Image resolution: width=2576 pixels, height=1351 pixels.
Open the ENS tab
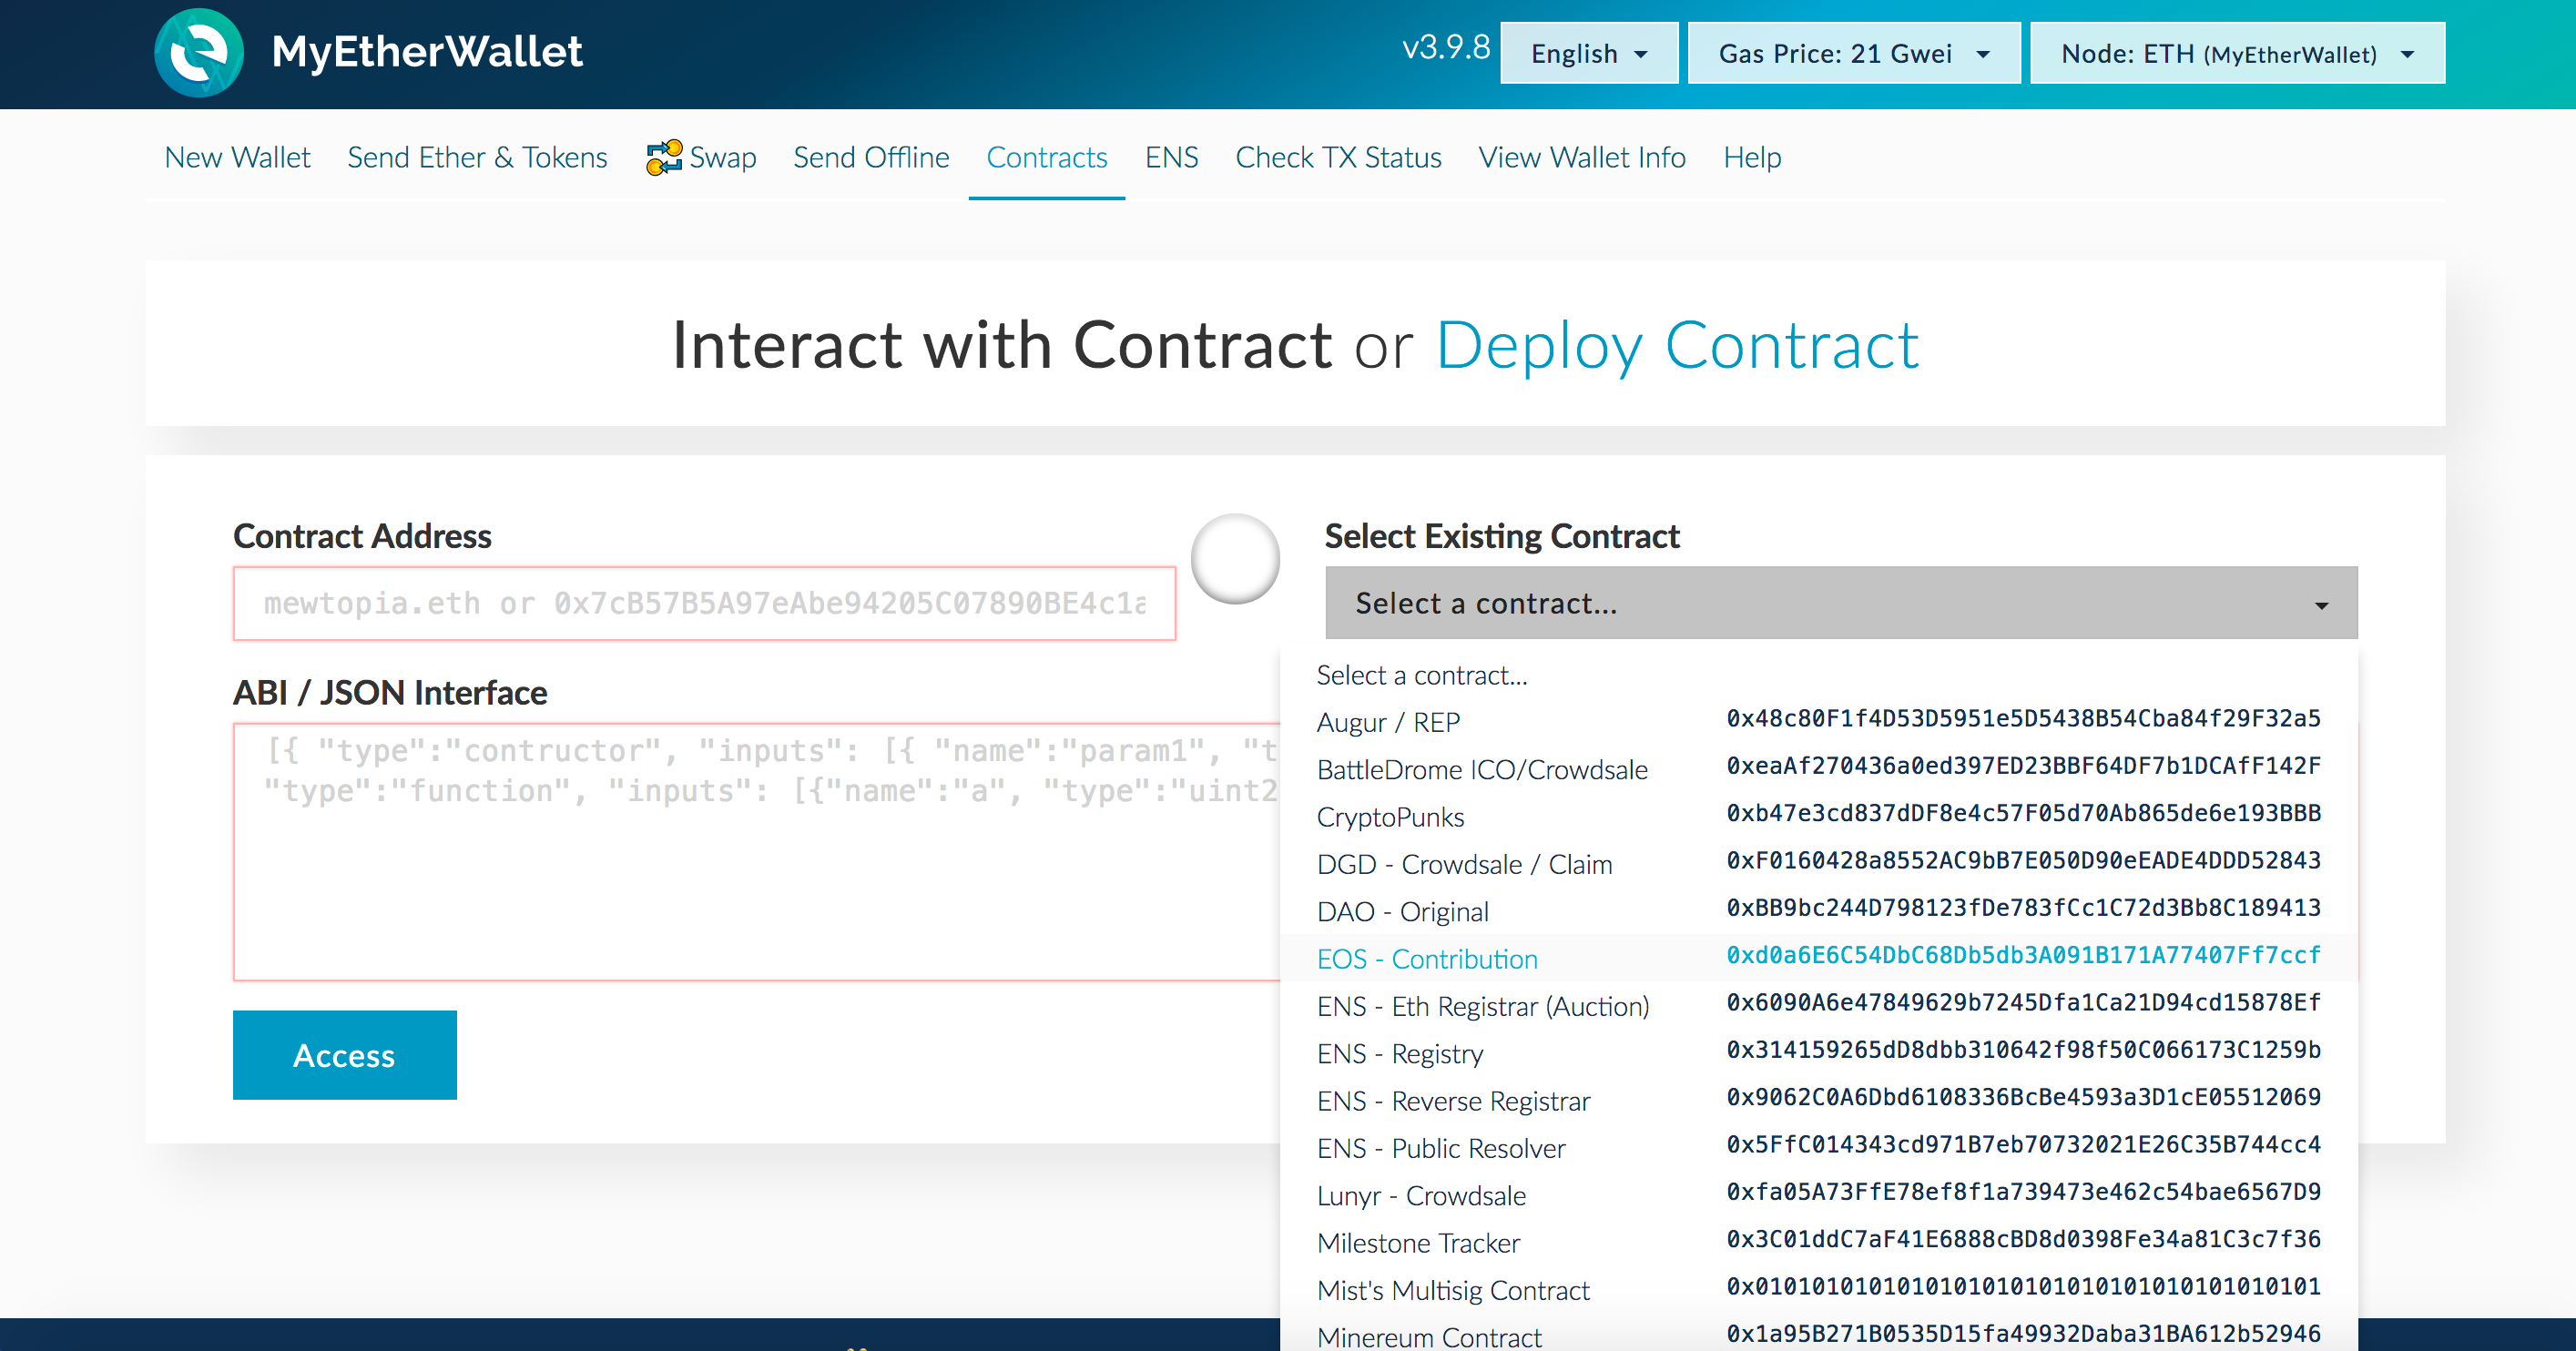click(1171, 157)
